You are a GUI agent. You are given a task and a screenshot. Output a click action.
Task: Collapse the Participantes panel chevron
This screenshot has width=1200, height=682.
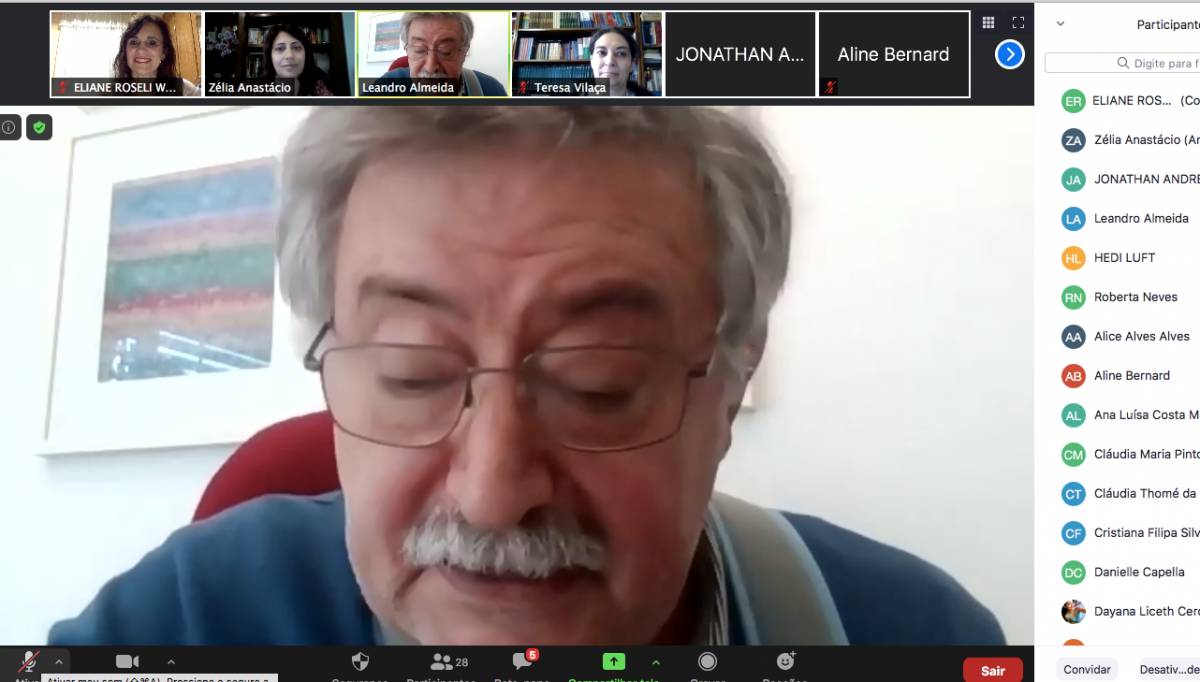click(x=1061, y=24)
